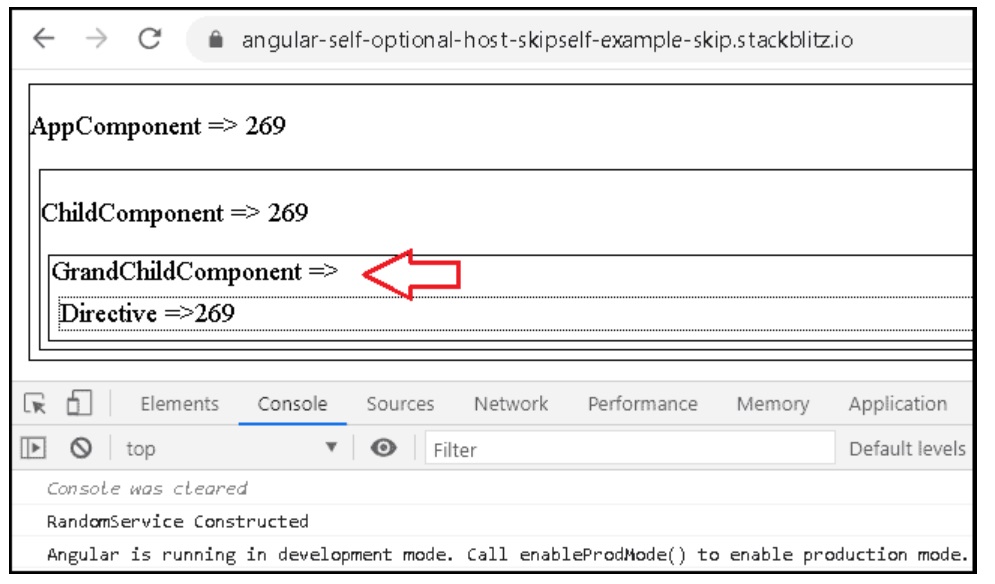This screenshot has width=995, height=584.
Task: Open the Sources tab
Action: click(400, 404)
